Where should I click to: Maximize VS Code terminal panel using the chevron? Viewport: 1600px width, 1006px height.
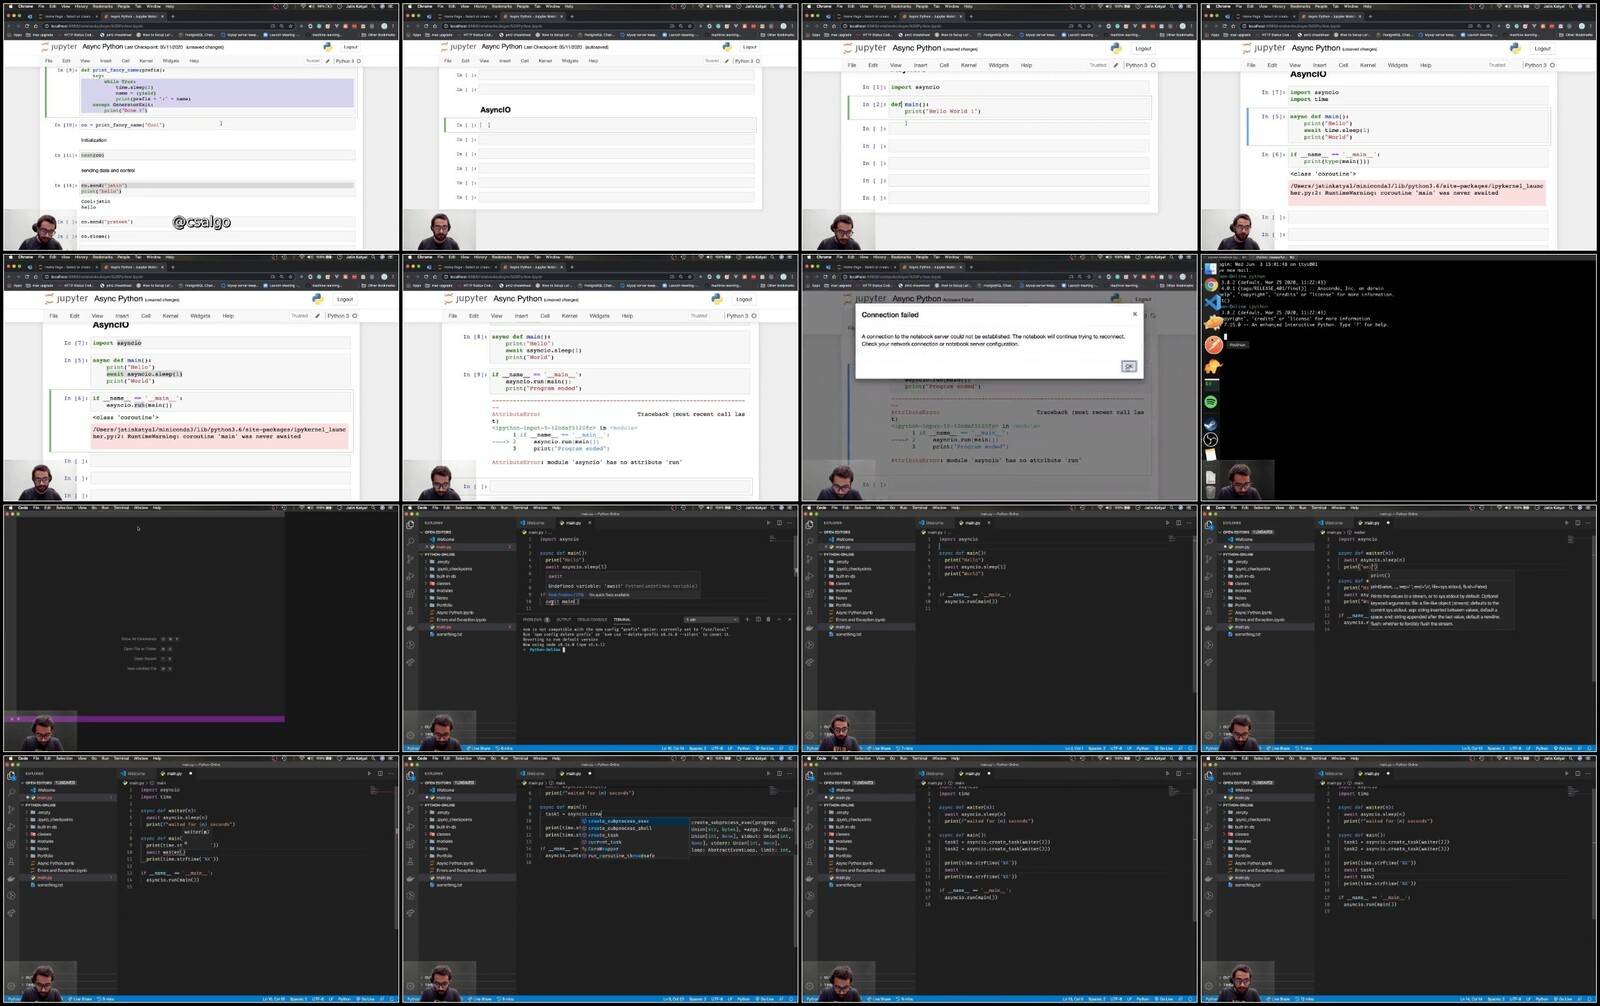(x=779, y=619)
